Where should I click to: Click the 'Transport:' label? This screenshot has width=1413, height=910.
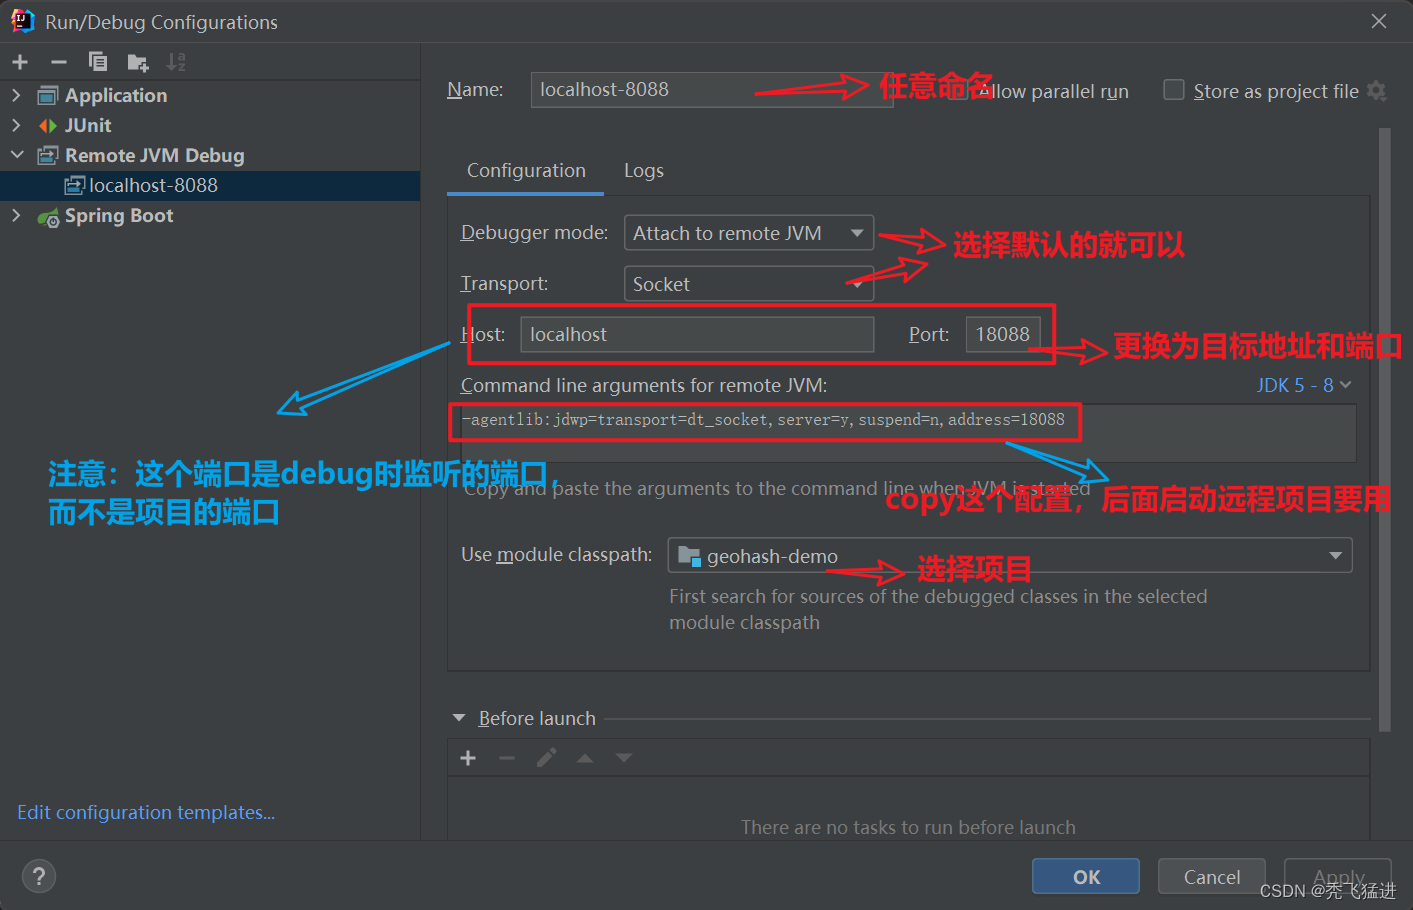(x=504, y=284)
